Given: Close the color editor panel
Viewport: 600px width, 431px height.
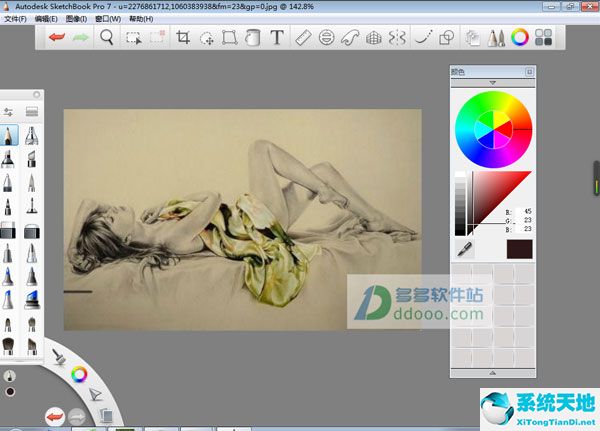Looking at the screenshot, I should coord(529,72).
